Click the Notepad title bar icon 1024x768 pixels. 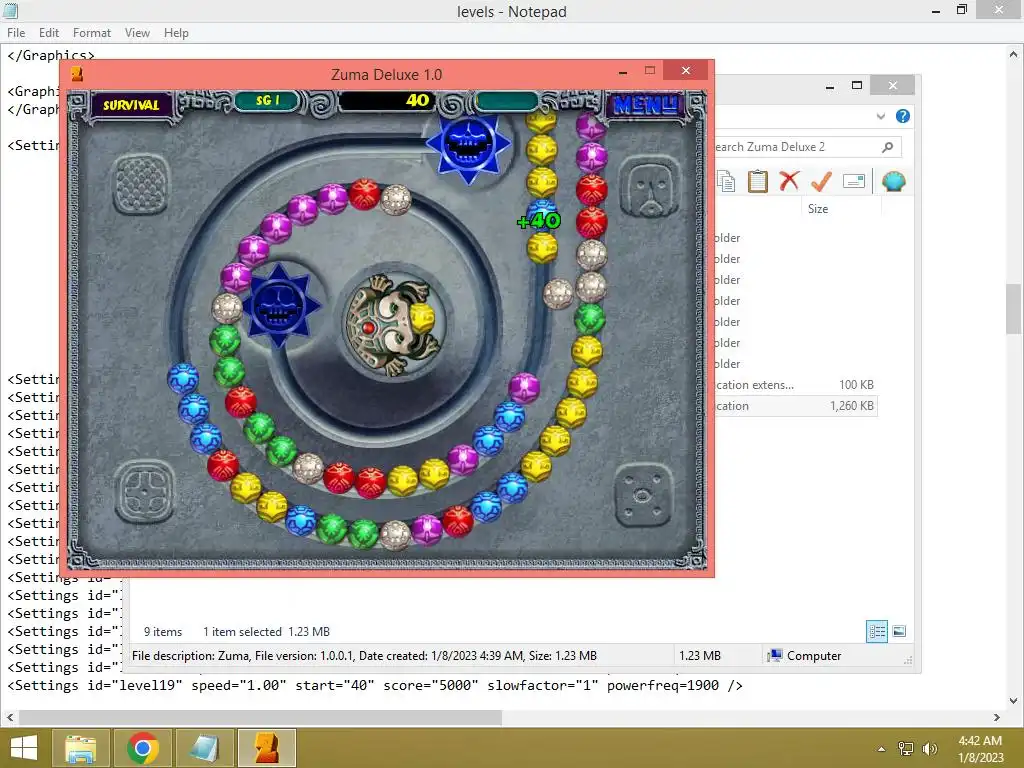pyautogui.click(x=10, y=10)
